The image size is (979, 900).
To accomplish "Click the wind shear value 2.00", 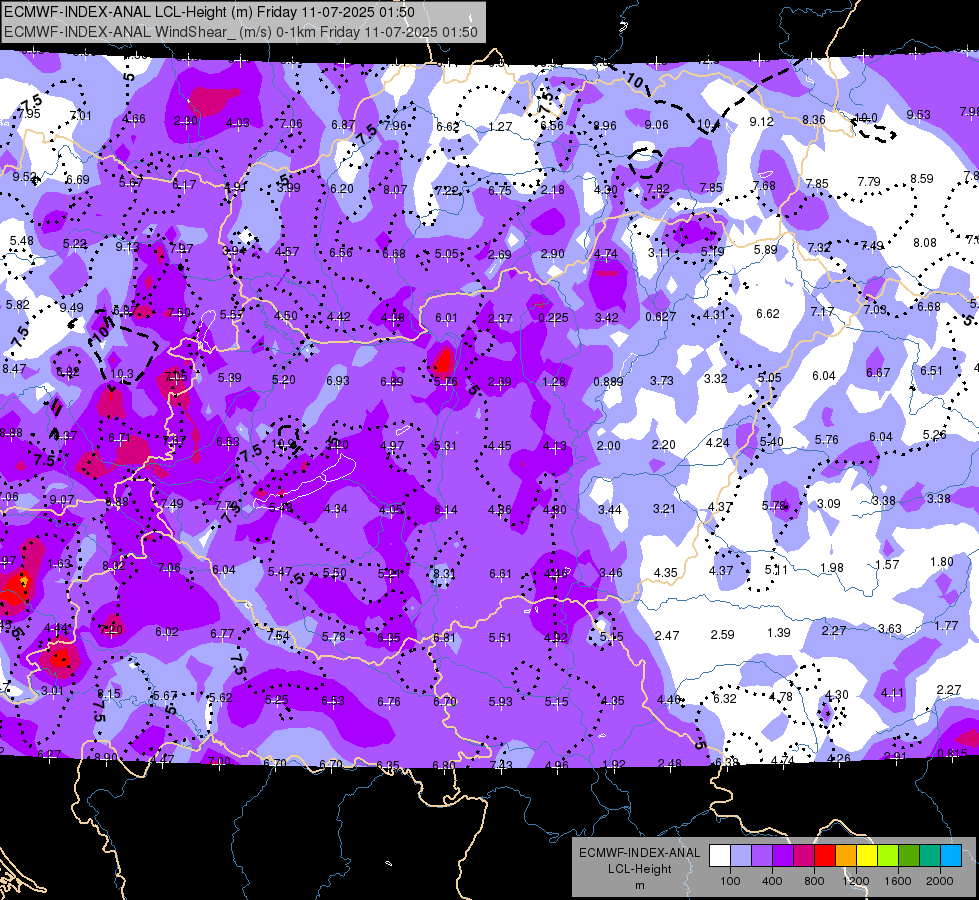I will coord(608,445).
